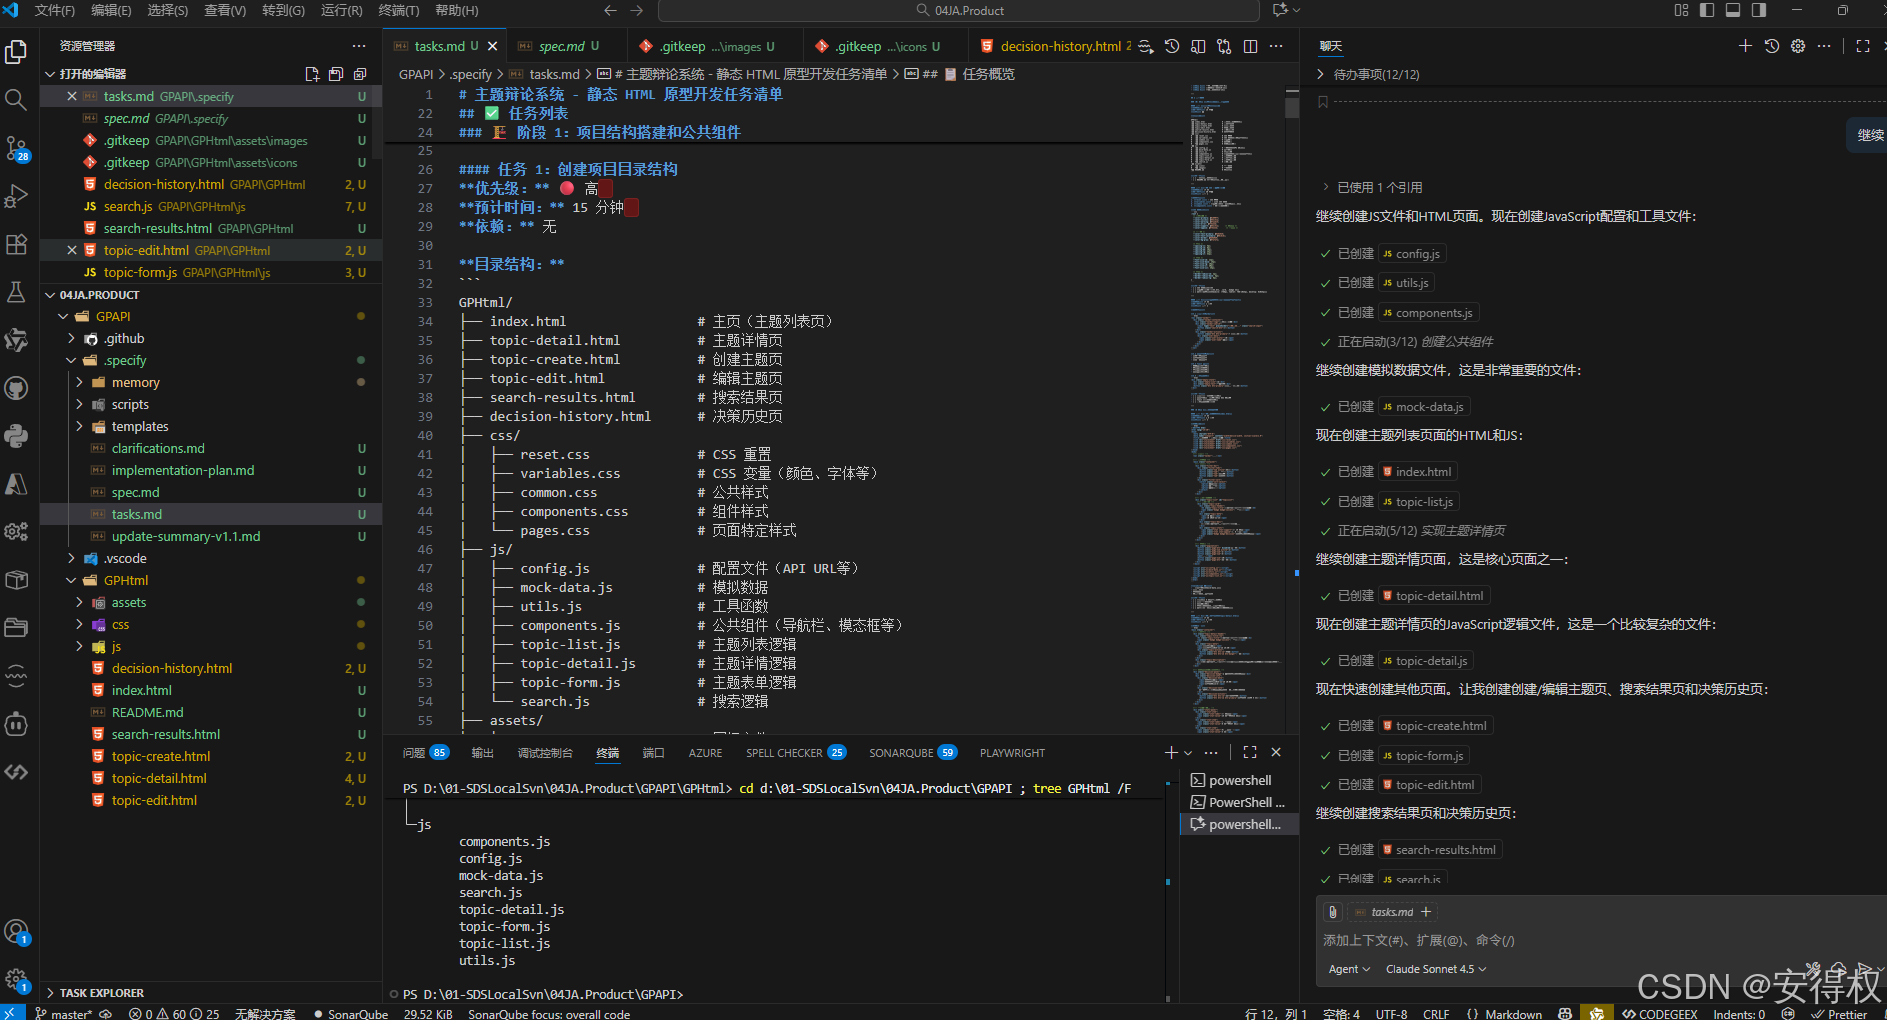
Task: Open the Claude Sonnet 4.5 model dropdown
Action: point(1436,969)
